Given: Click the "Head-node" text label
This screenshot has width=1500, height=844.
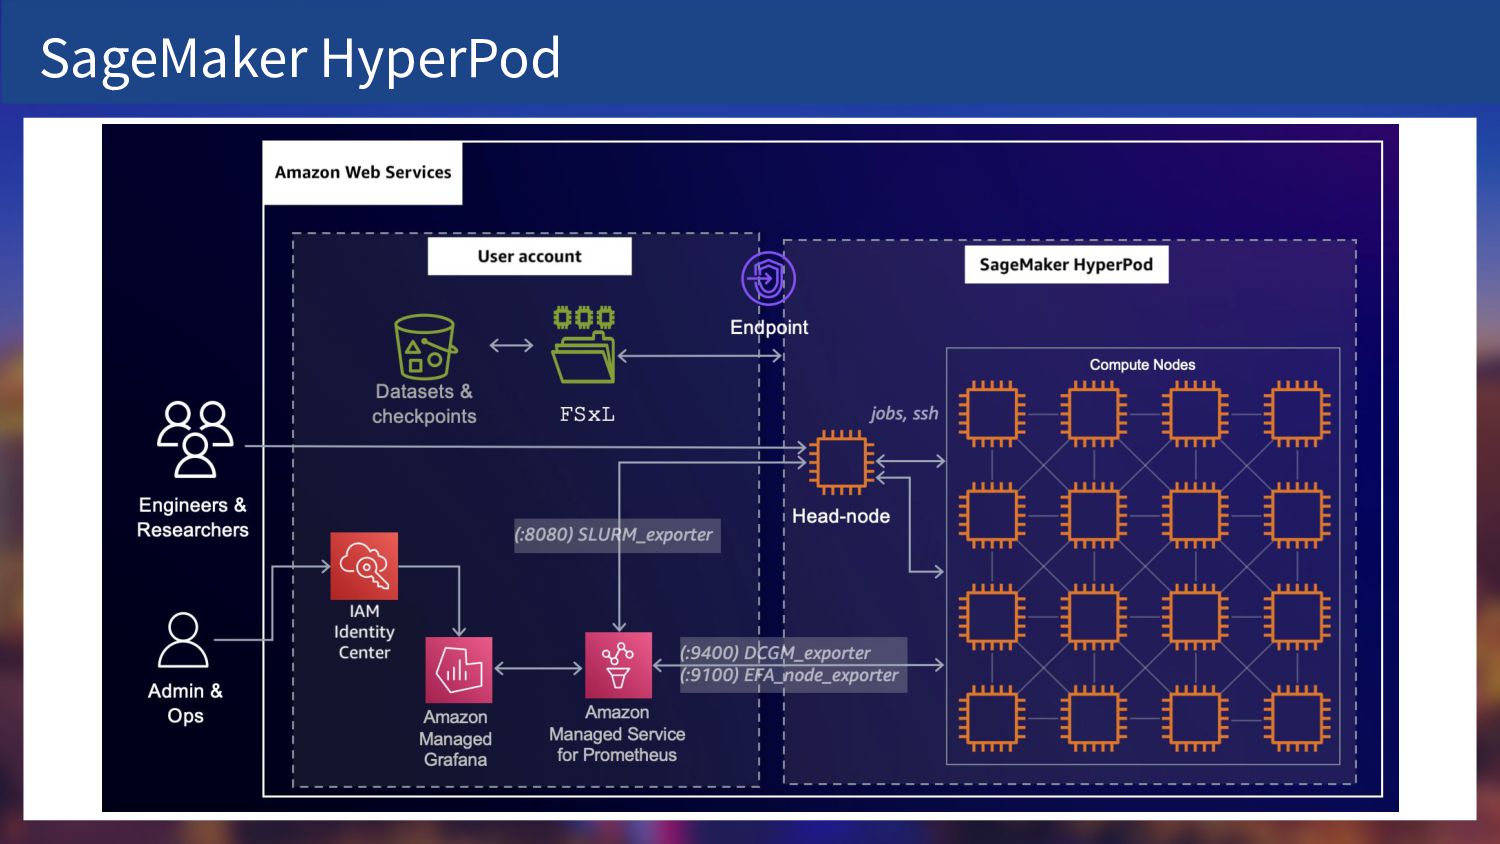Looking at the screenshot, I should pyautogui.click(x=841, y=516).
